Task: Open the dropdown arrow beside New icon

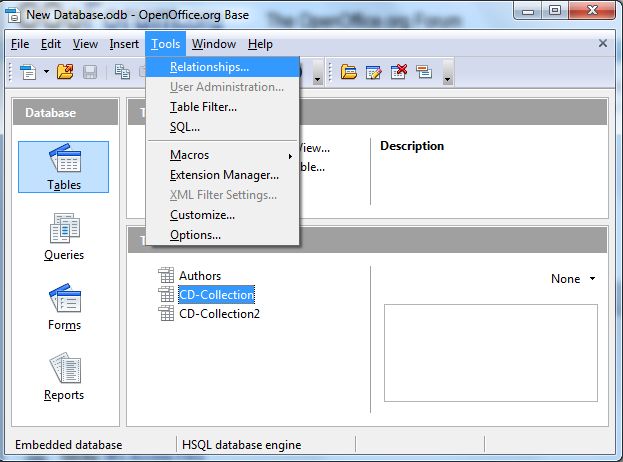Action: [44, 73]
